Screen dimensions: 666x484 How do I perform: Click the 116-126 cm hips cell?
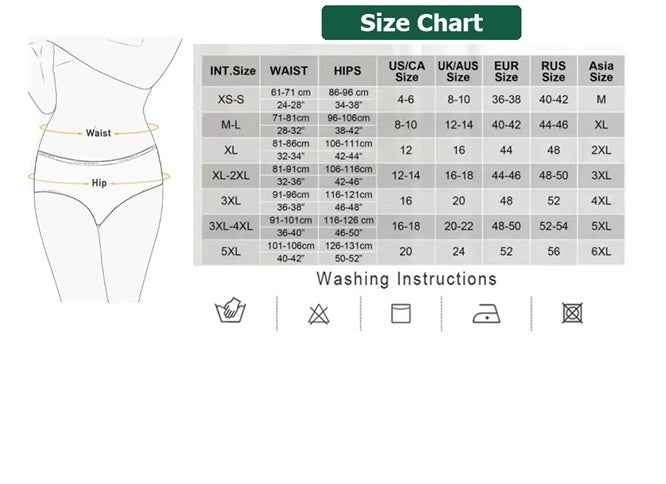(348, 220)
